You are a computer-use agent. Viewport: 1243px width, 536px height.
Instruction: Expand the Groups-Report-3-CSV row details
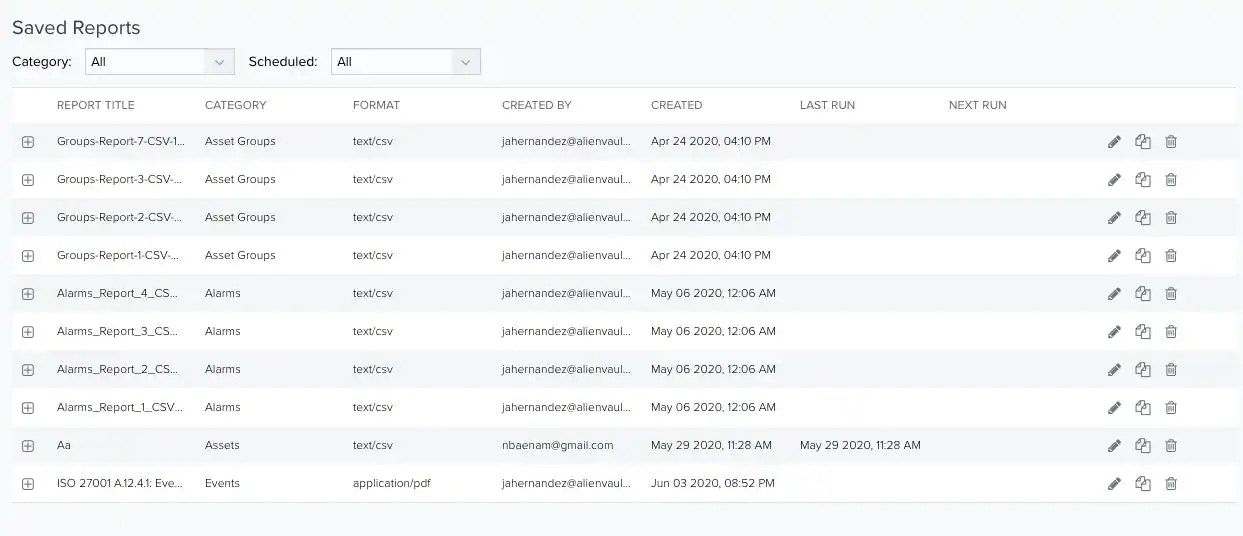(28, 180)
